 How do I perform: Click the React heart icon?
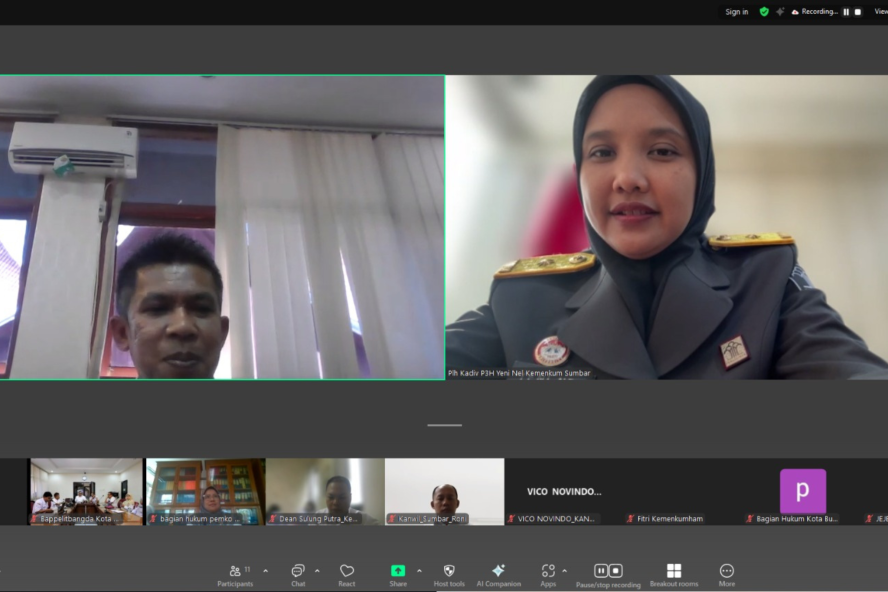click(x=347, y=575)
